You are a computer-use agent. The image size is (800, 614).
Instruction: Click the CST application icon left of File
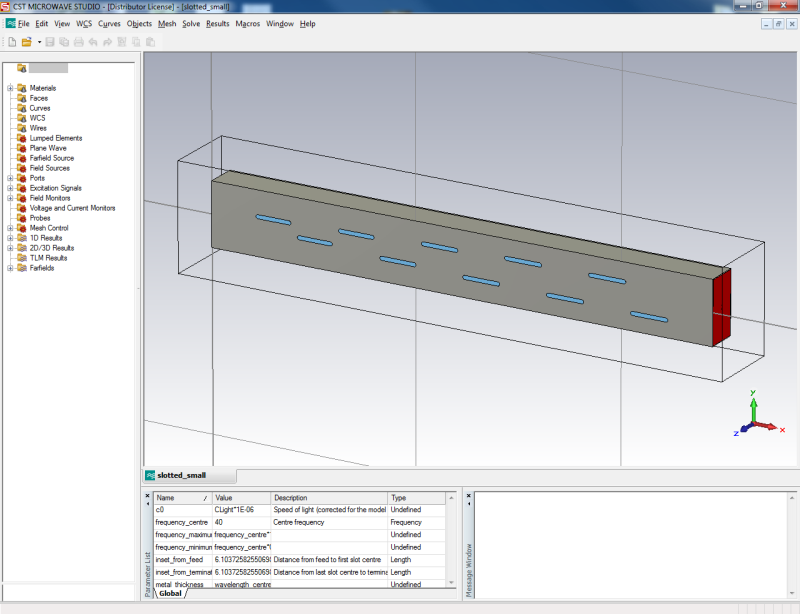pyautogui.click(x=11, y=23)
